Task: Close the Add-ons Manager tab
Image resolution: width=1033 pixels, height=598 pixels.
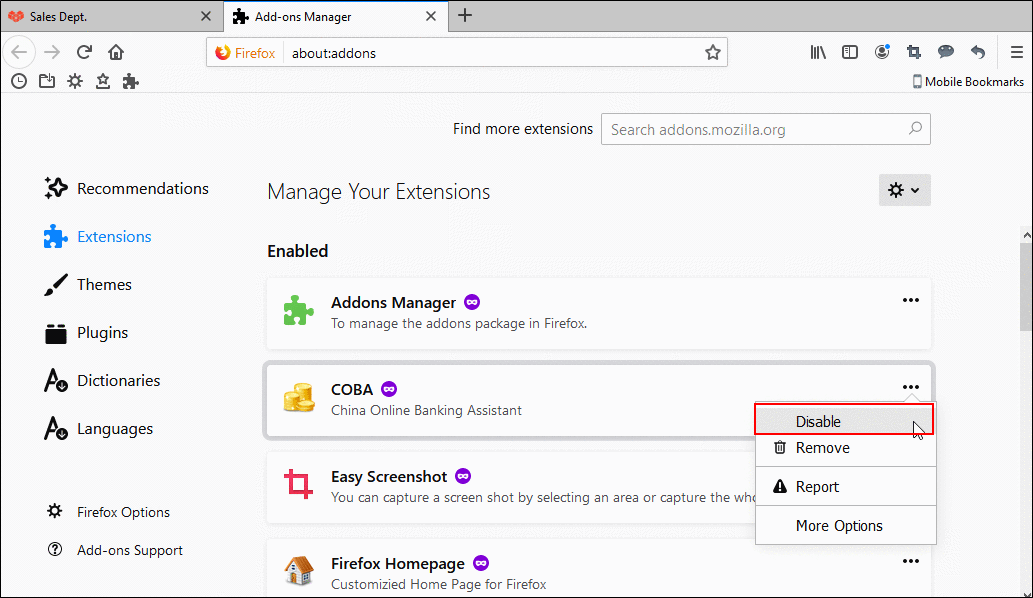Action: [x=431, y=16]
